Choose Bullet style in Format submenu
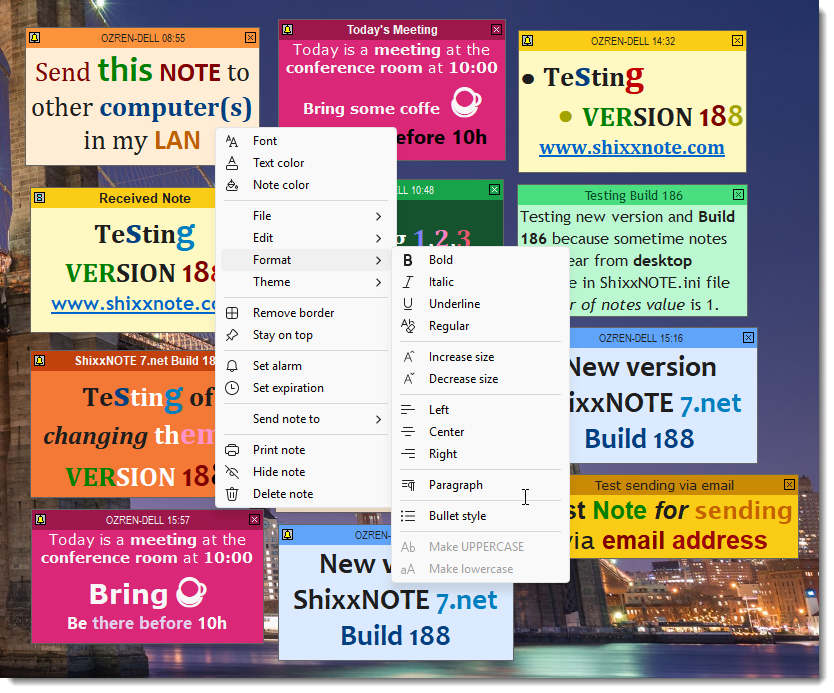Image resolution: width=834 pixels, height=693 pixels. pos(480,516)
